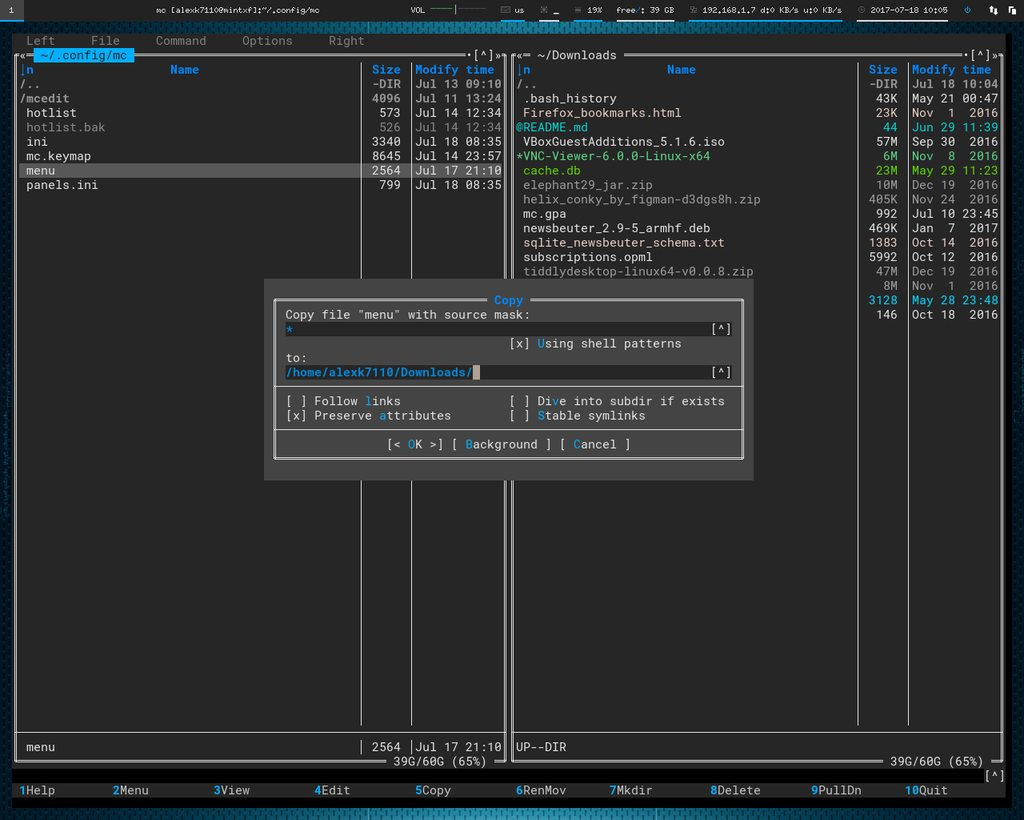Click the keyboard layout icon beside 'us'

click(x=506, y=10)
